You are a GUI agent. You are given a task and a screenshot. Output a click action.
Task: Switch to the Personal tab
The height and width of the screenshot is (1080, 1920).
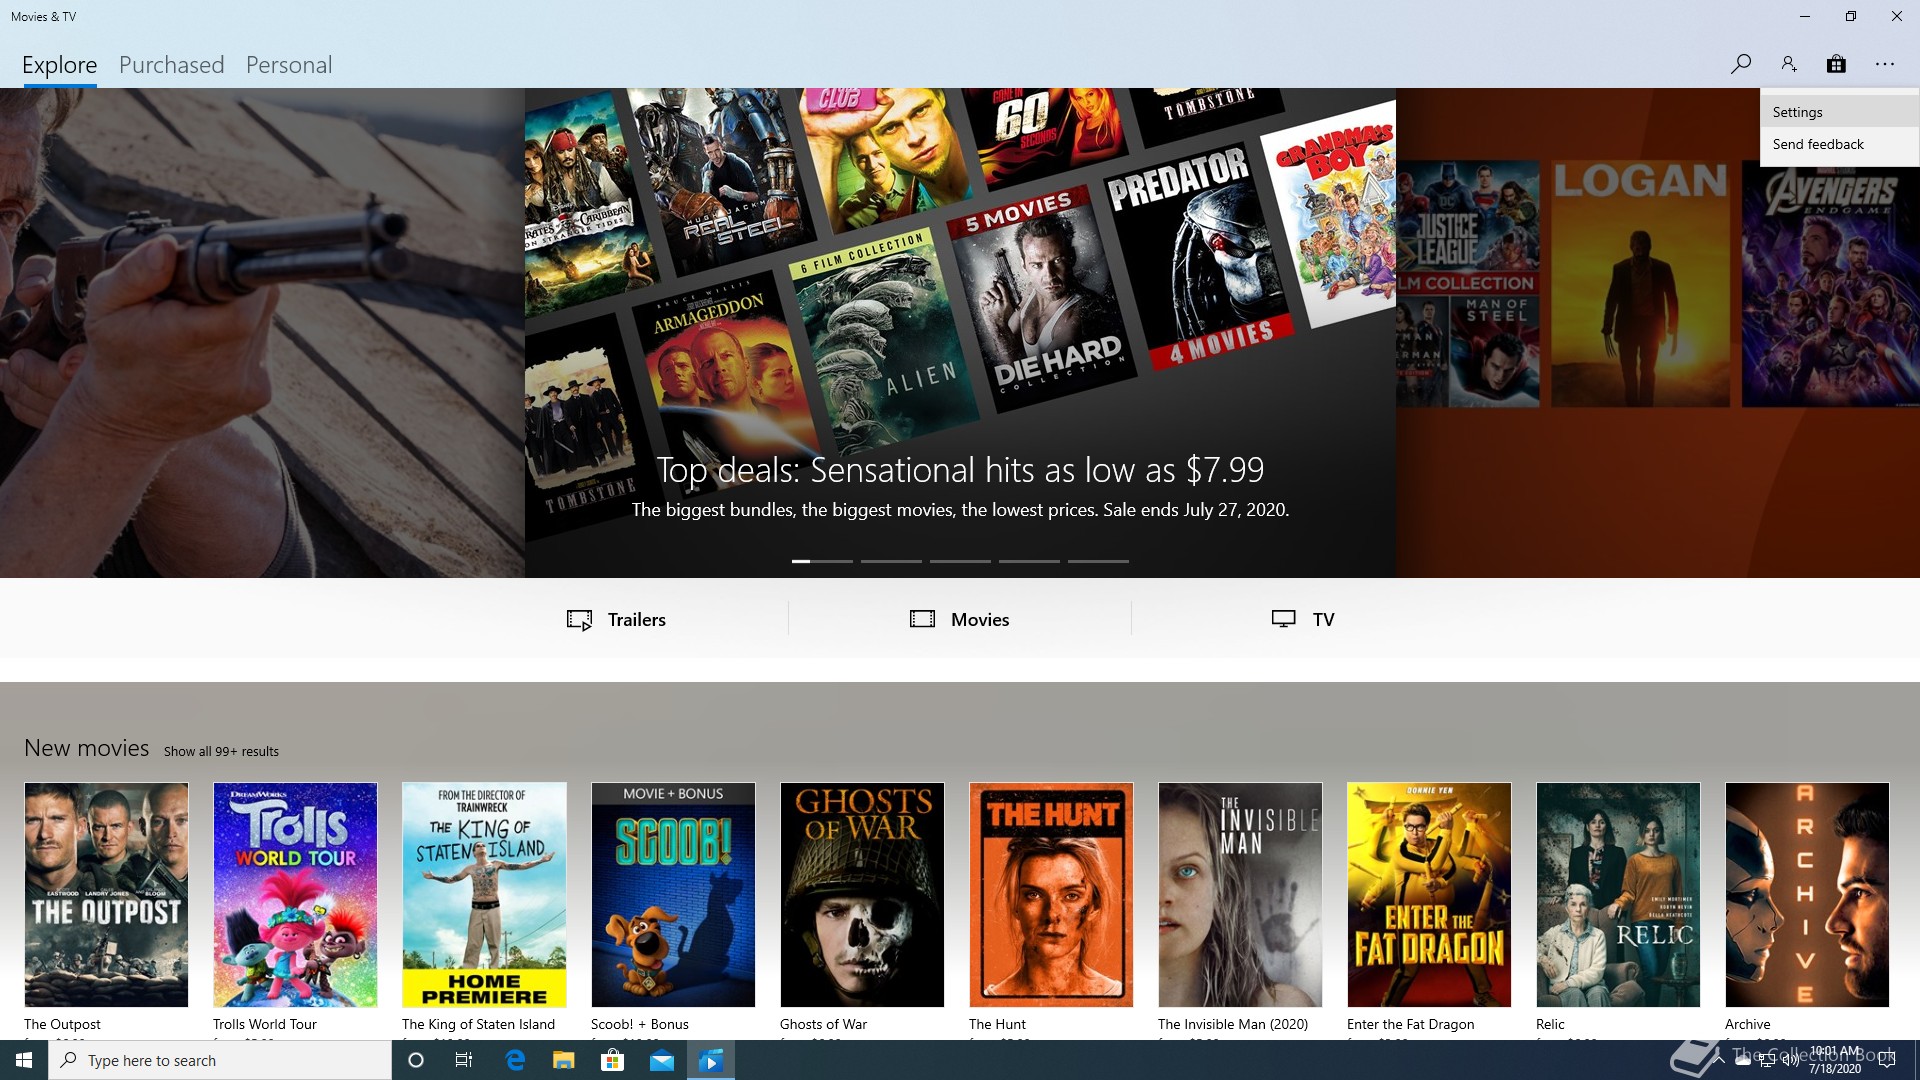tap(289, 65)
